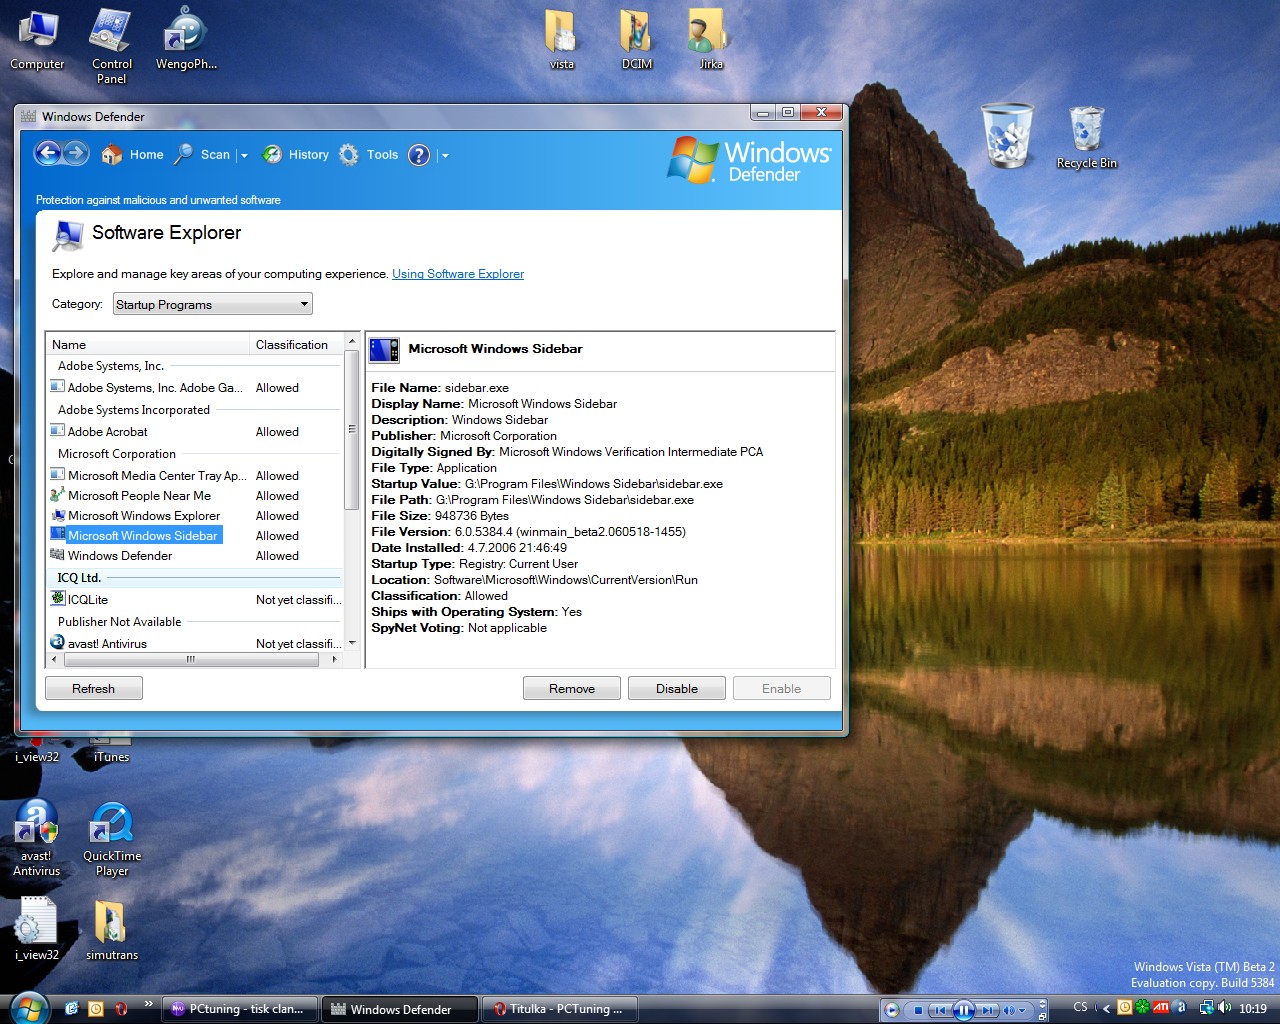
Task: Open avast! Antivirus desktop shortcut
Action: [37, 838]
